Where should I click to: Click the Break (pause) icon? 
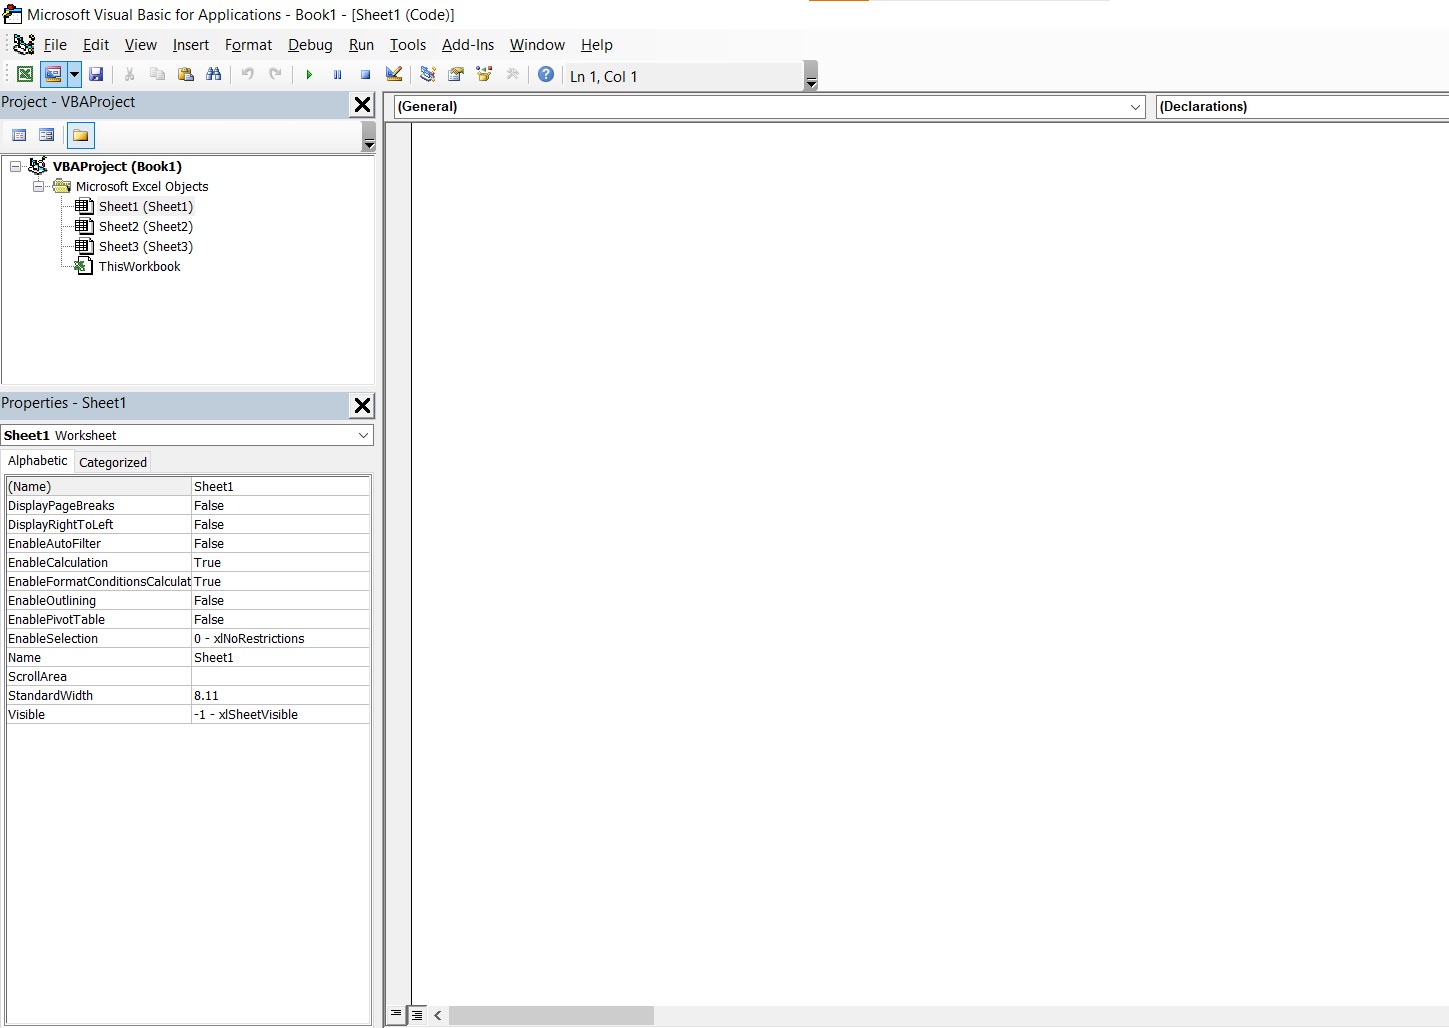[x=337, y=74]
